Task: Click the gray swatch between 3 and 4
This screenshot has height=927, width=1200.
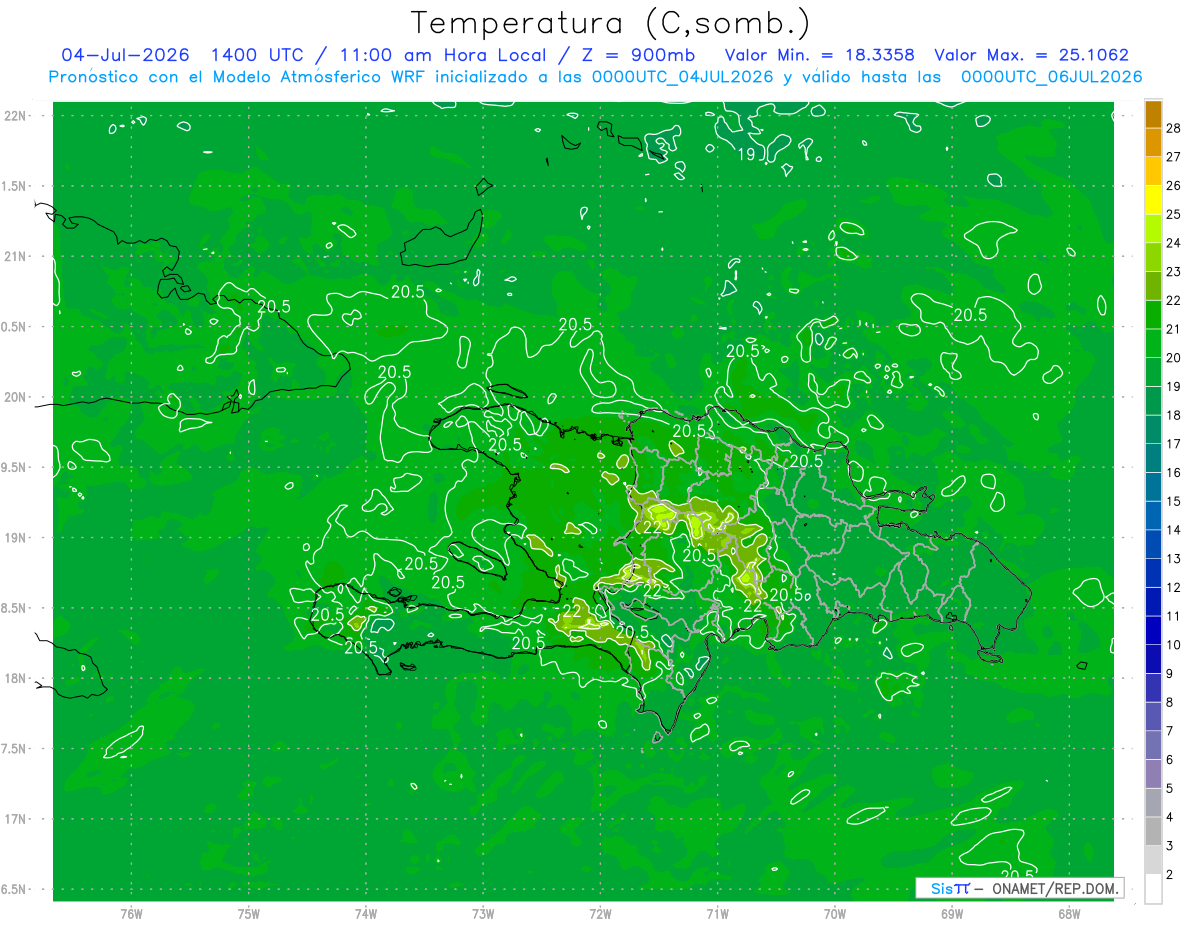Action: click(1153, 831)
